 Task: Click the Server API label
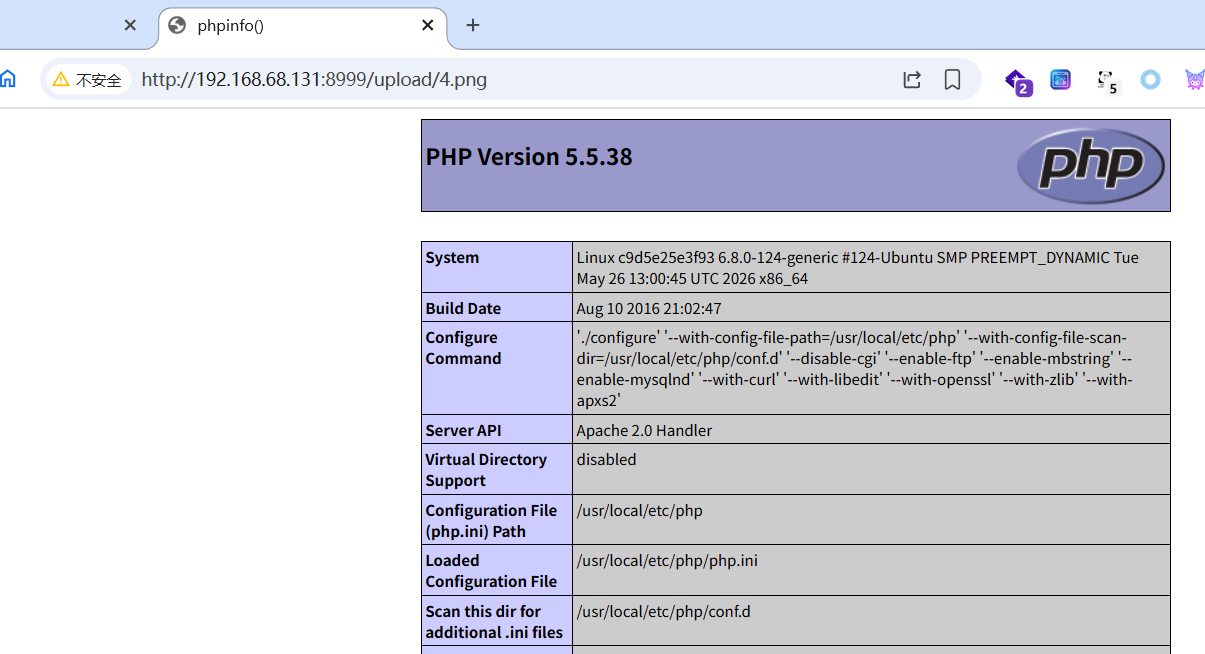tap(463, 431)
